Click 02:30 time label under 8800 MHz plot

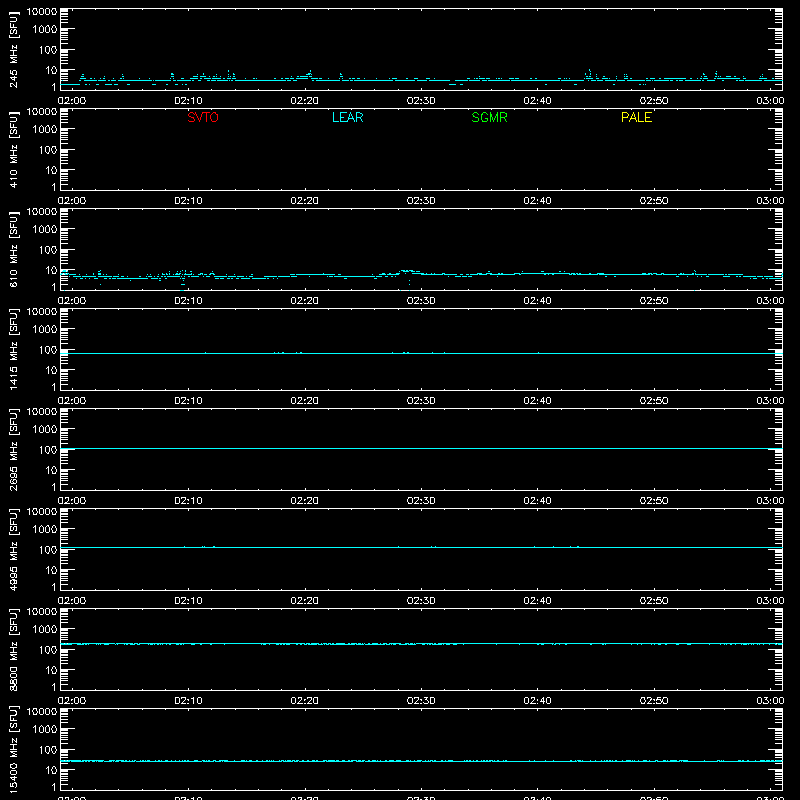click(x=421, y=701)
